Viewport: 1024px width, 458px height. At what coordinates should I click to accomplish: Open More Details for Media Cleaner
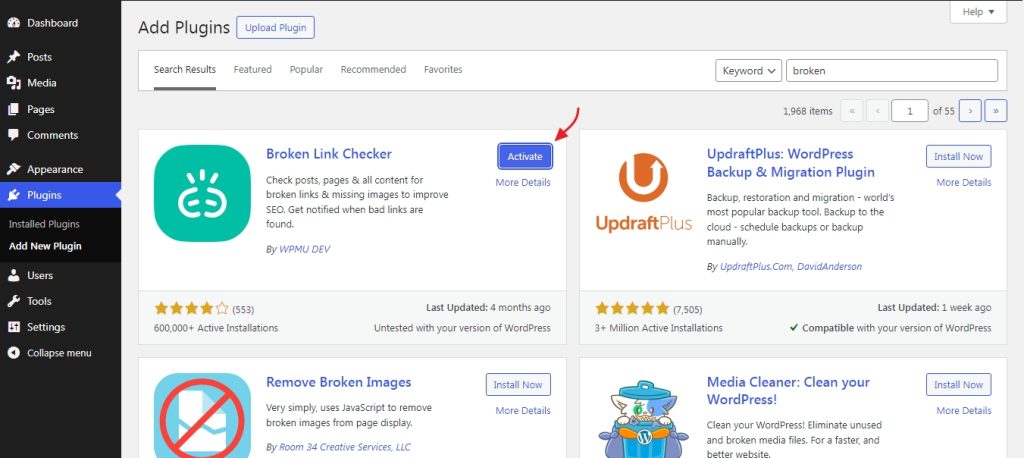coord(964,410)
